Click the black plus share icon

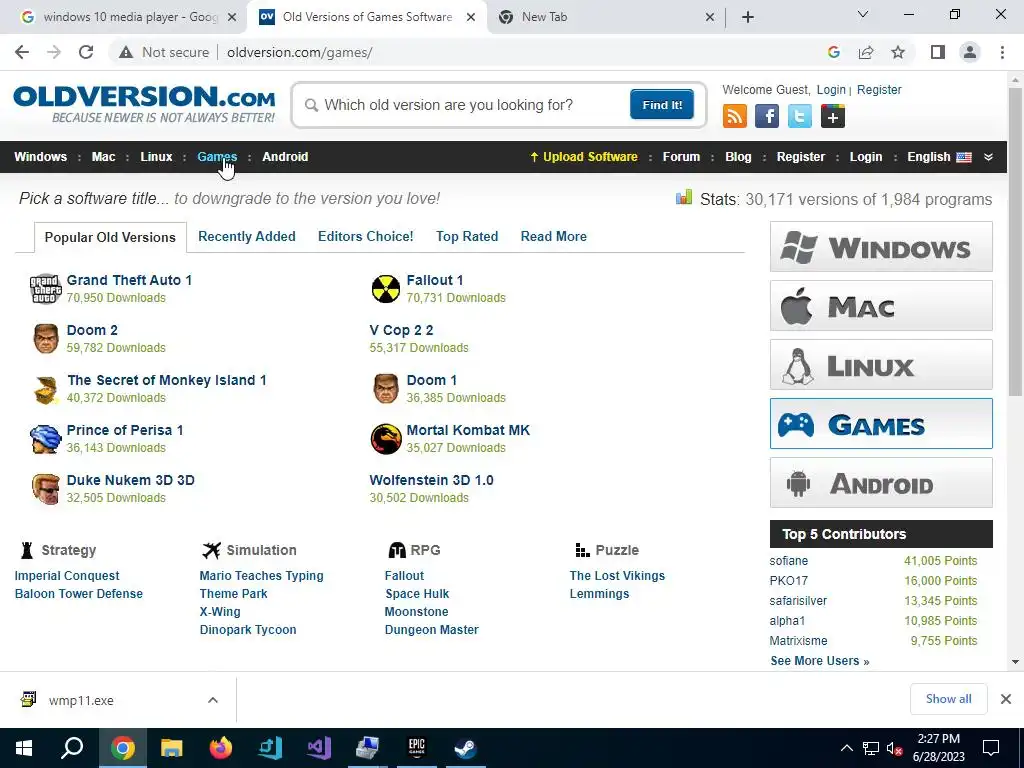833,116
